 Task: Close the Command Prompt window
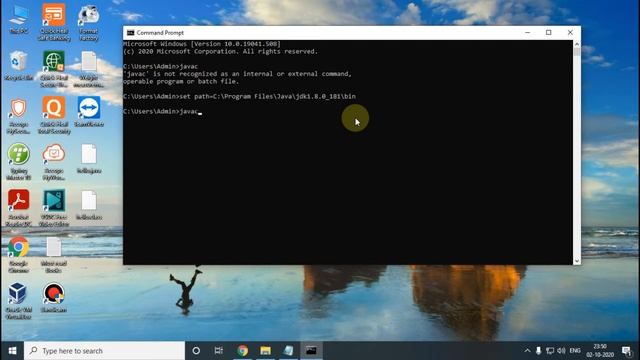point(570,33)
